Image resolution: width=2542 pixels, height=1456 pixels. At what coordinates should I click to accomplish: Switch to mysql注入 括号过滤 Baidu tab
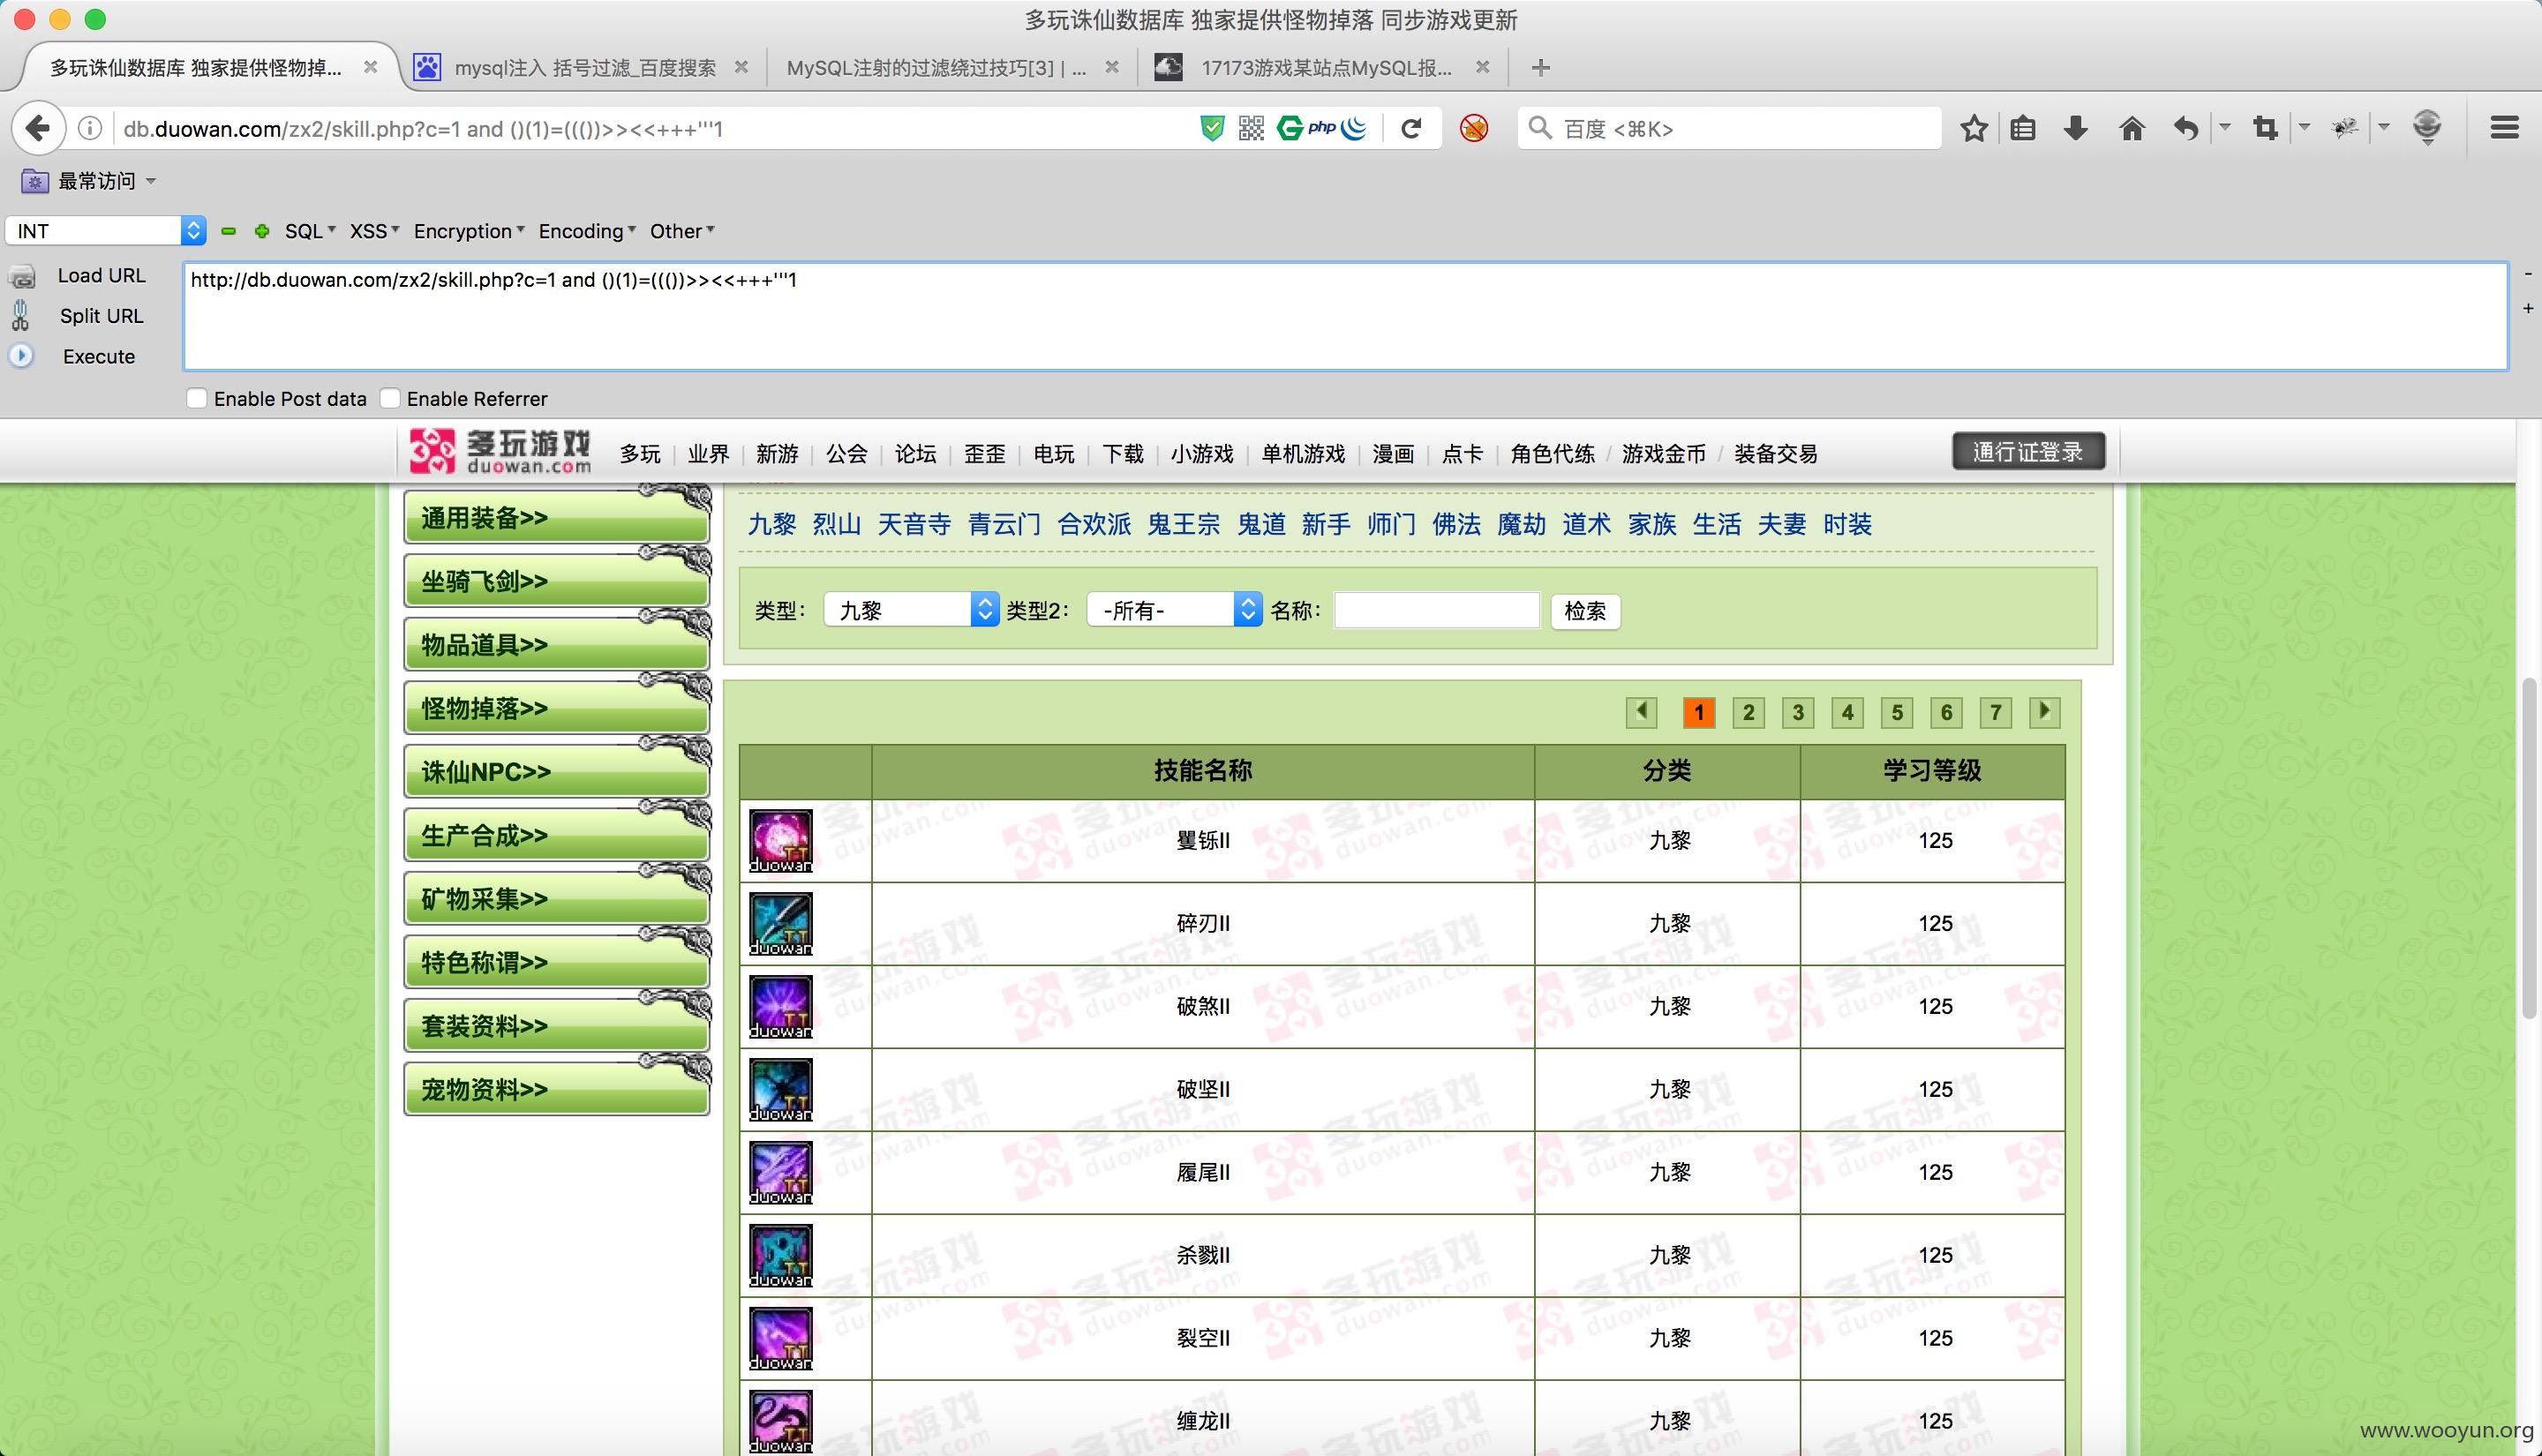[x=585, y=68]
